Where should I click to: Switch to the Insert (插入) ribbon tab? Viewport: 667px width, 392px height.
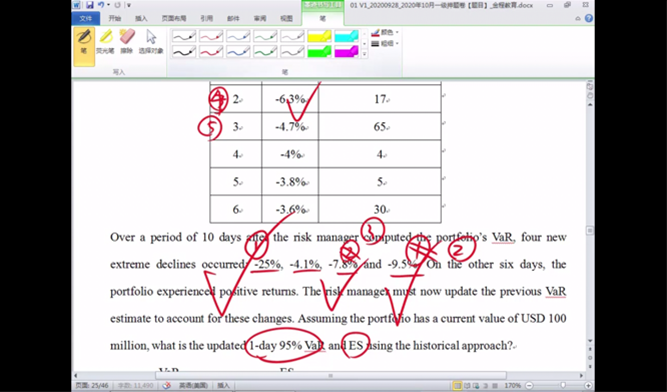click(141, 18)
